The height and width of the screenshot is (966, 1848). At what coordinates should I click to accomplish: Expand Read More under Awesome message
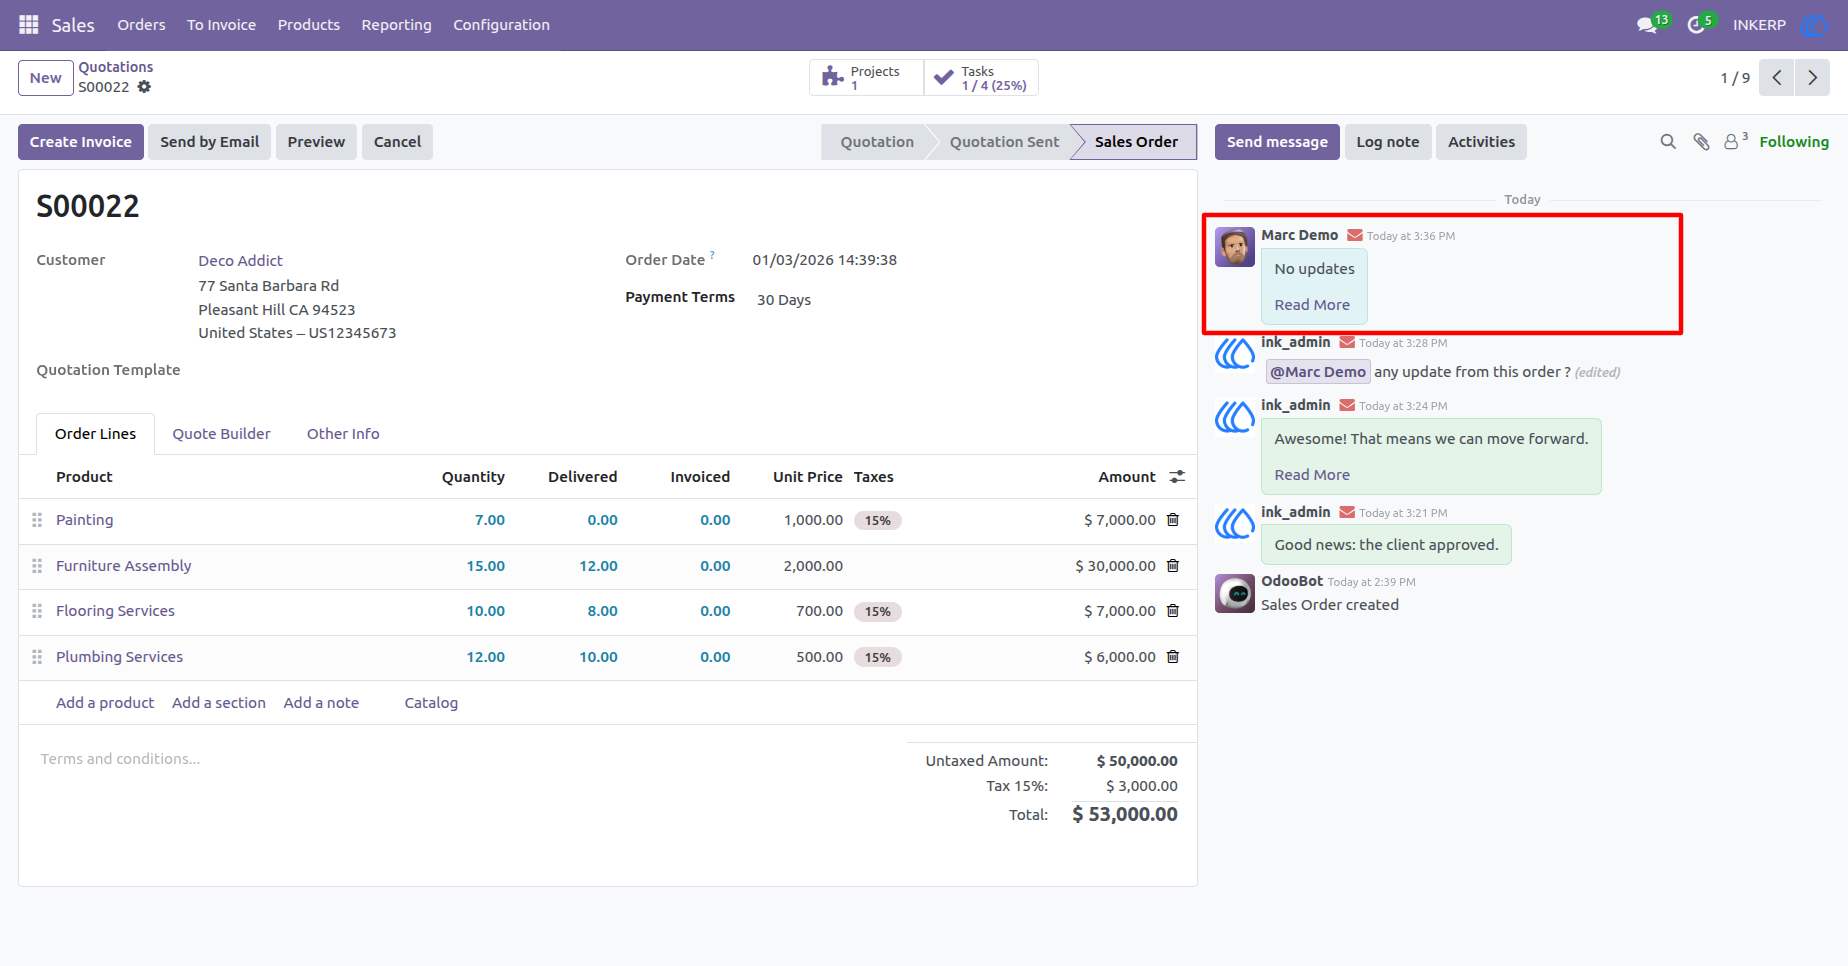pyautogui.click(x=1312, y=475)
